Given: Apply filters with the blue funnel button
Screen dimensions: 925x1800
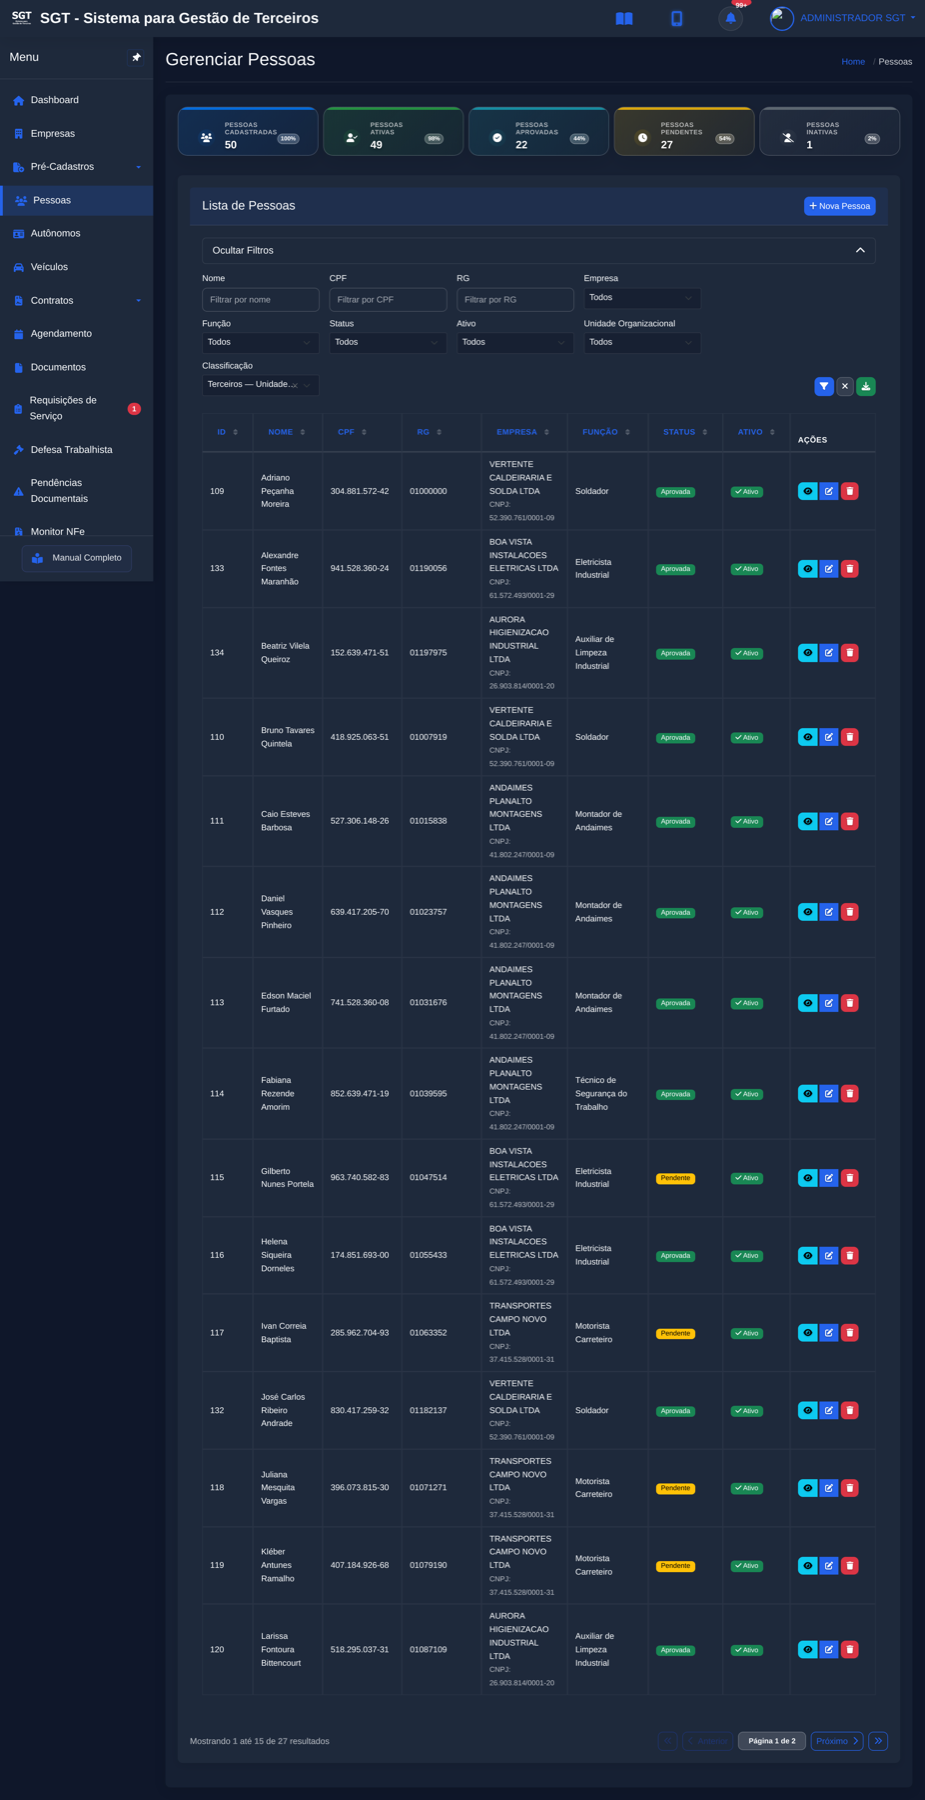Looking at the screenshot, I should [x=824, y=386].
